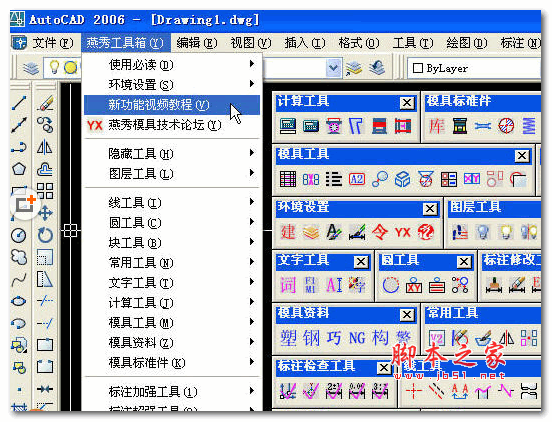Viewport: 552px width, 422px height.
Task: Select the Ellipse draw tool
Action: click(19, 301)
